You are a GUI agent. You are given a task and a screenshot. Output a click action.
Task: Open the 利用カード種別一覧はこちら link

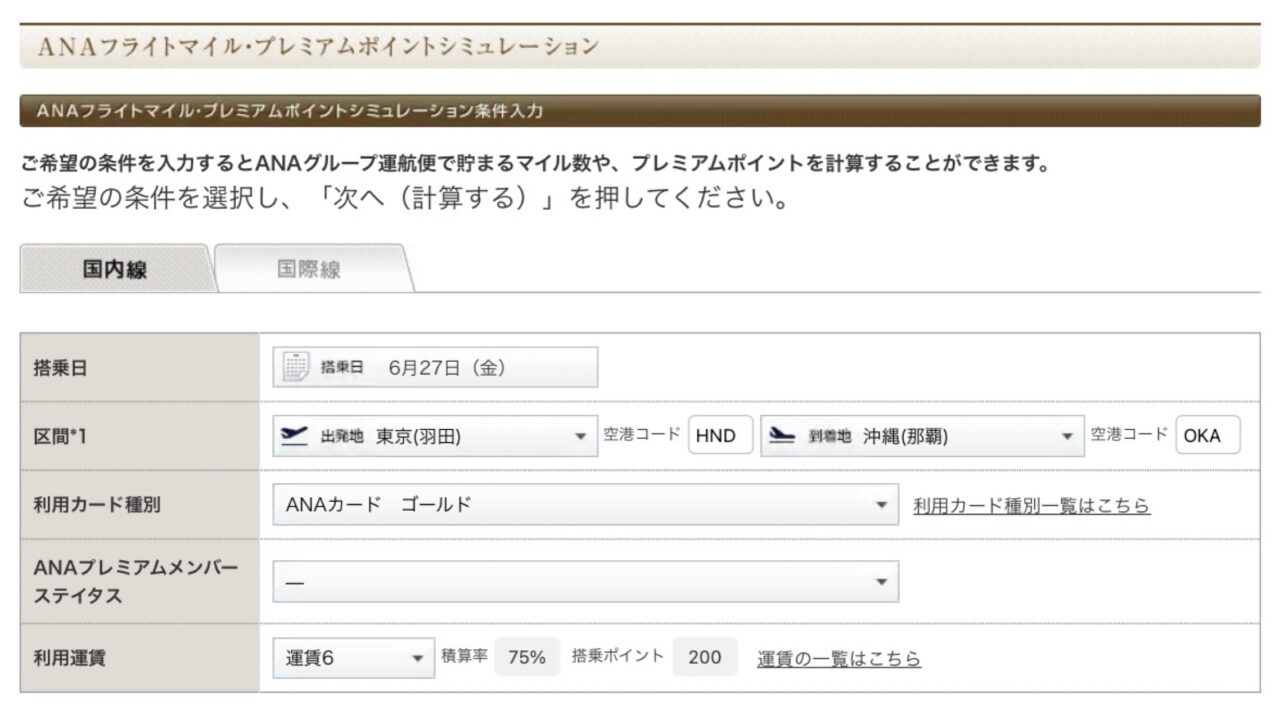[1032, 506]
